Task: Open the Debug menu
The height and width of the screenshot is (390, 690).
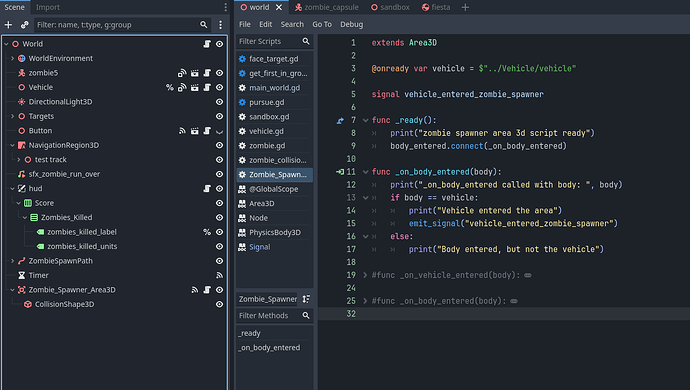Action: [x=352, y=24]
